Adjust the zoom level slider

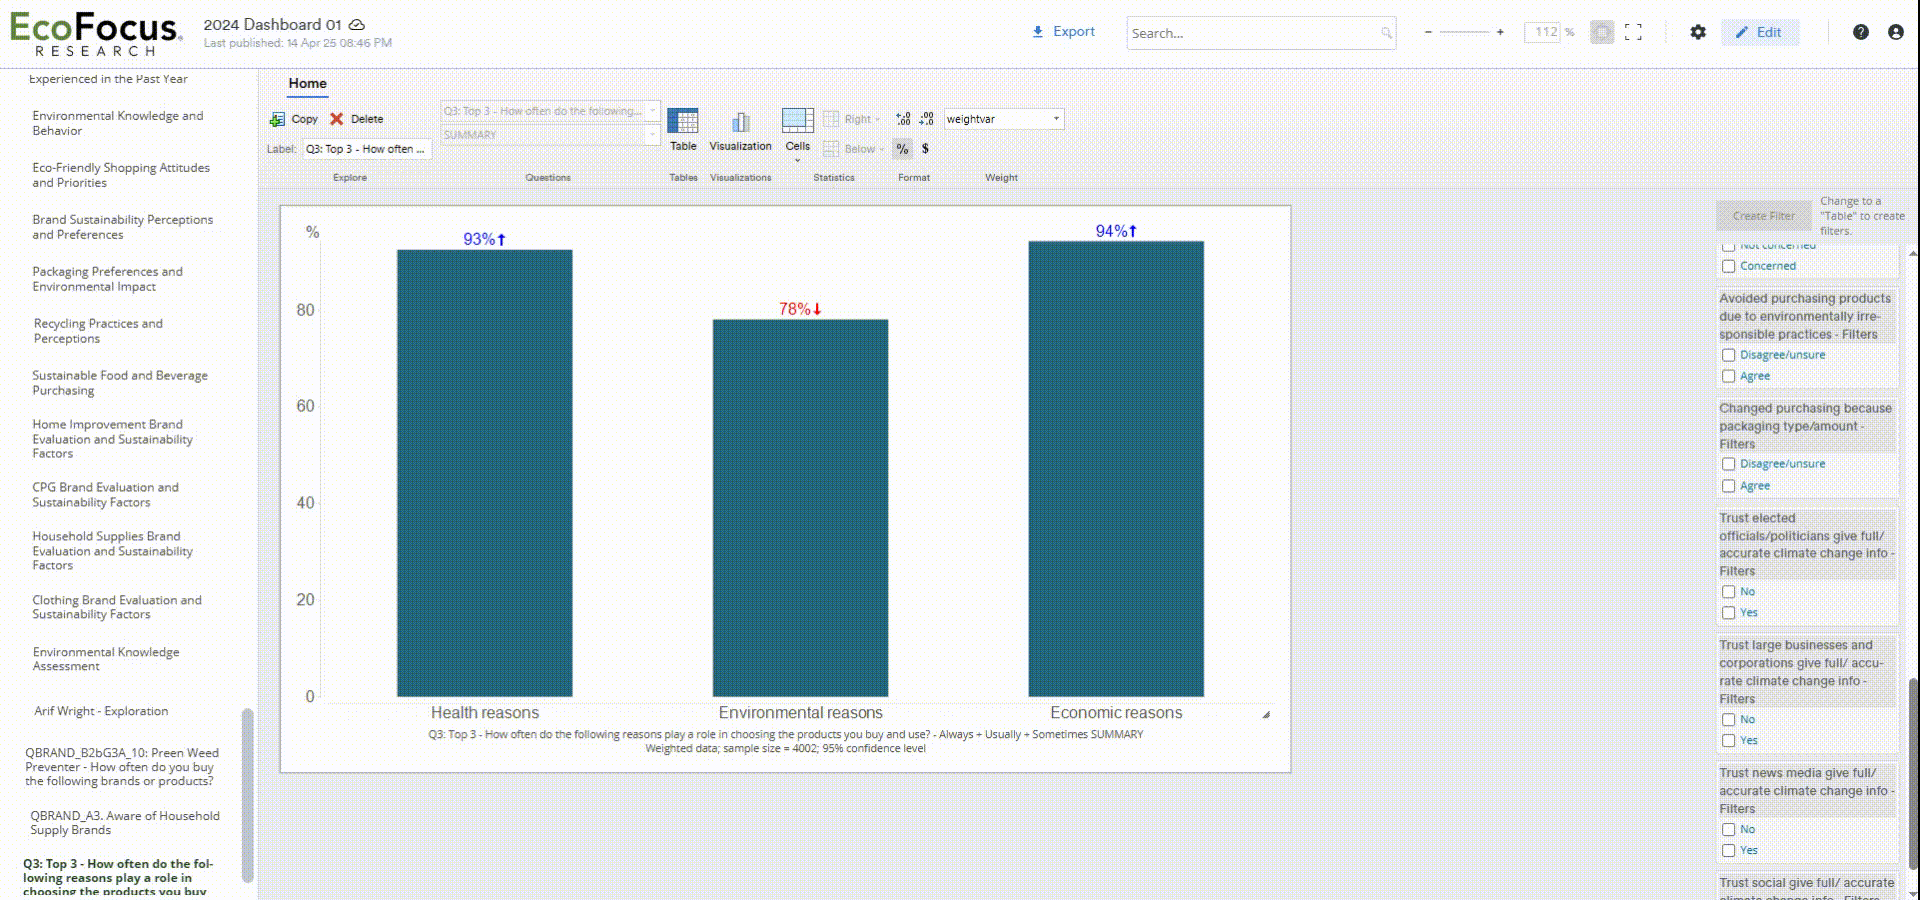pos(1464,32)
